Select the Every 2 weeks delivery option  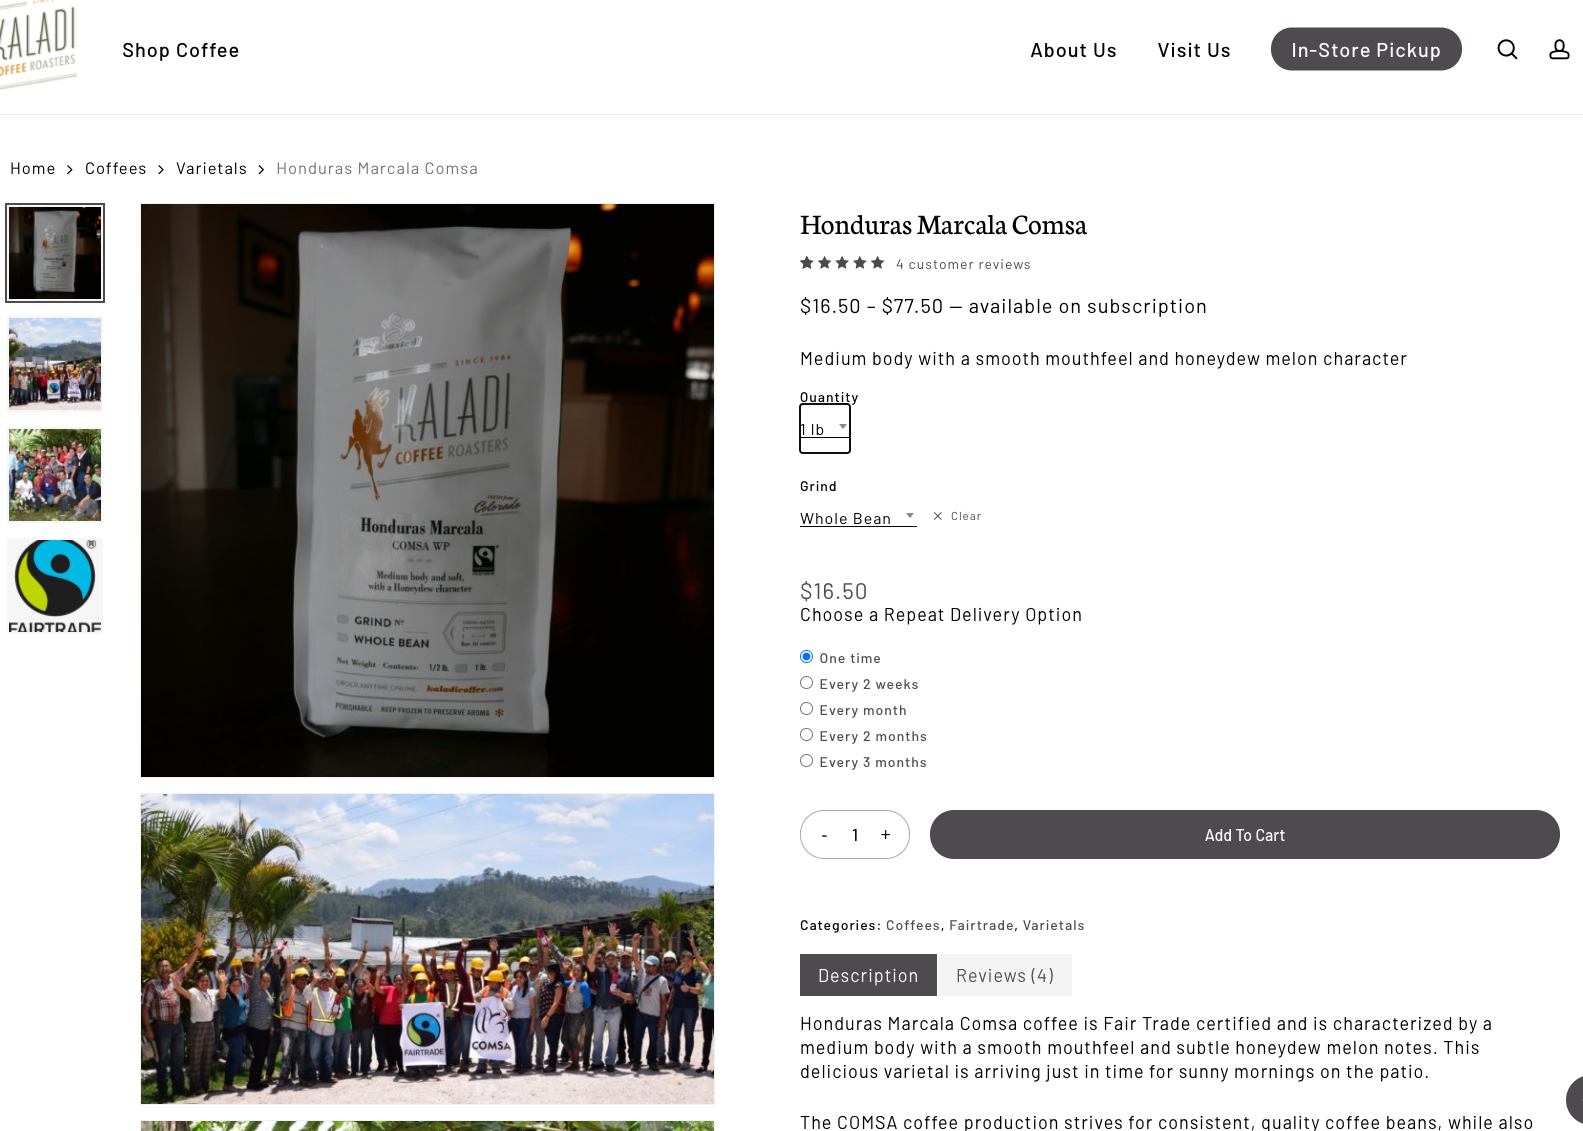pos(806,683)
